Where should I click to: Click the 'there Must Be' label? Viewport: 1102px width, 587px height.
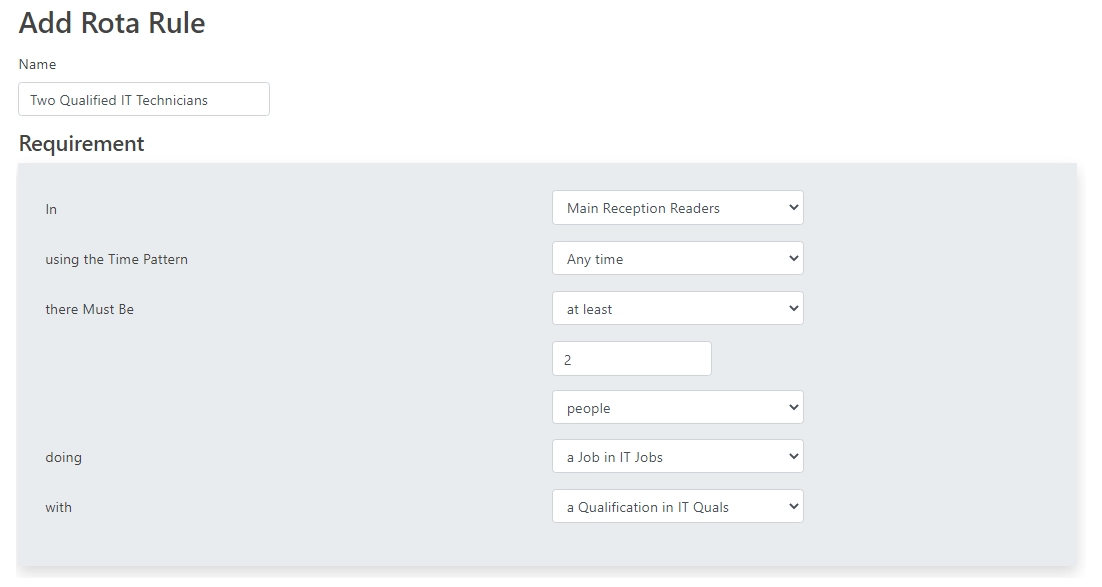(x=89, y=309)
